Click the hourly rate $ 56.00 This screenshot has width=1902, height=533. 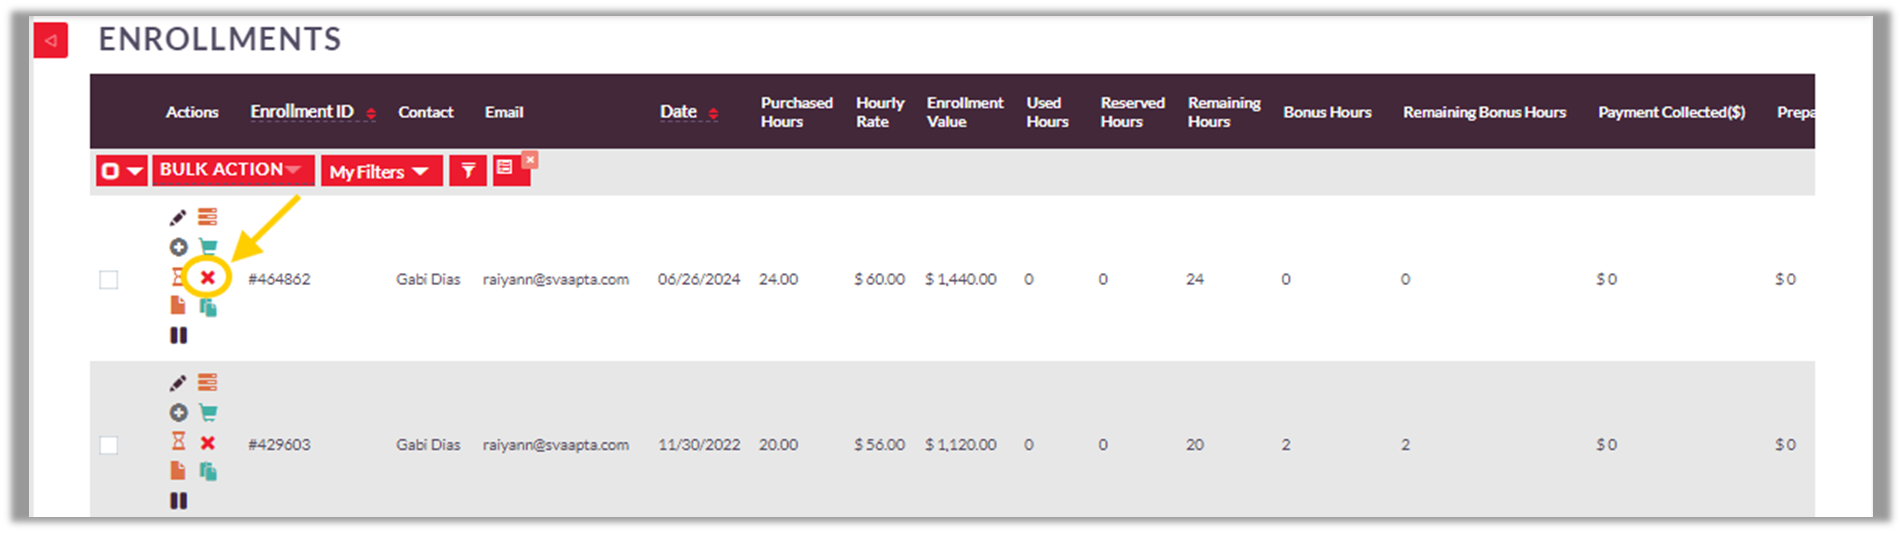click(x=879, y=444)
